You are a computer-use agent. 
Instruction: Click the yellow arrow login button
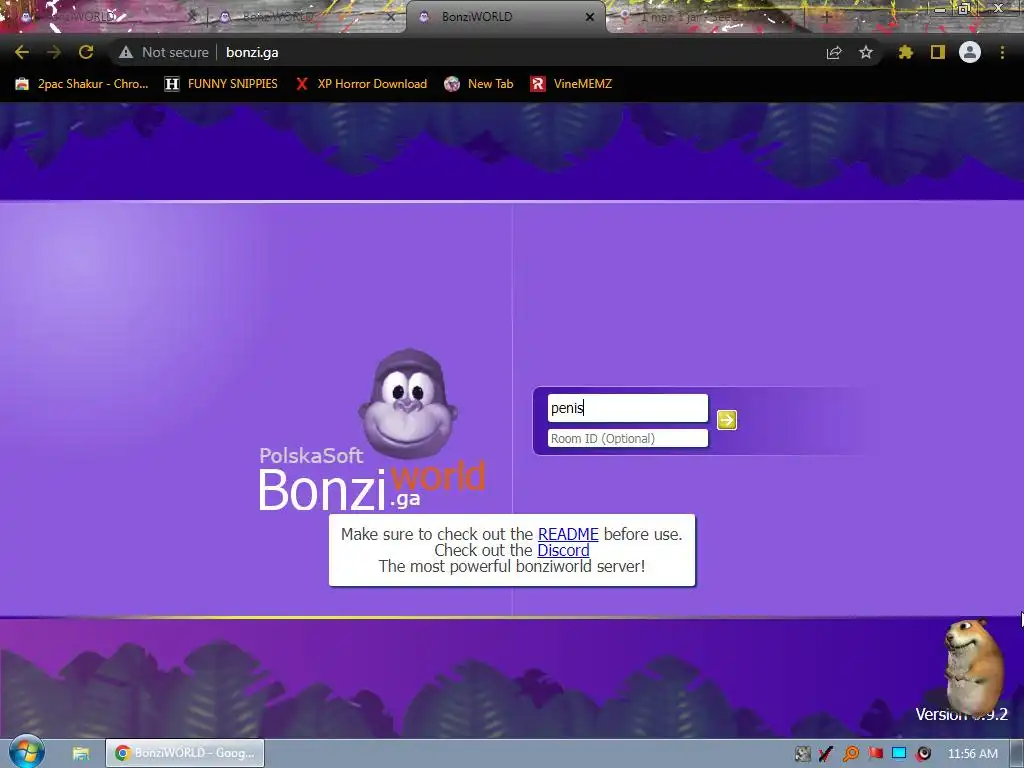click(727, 420)
